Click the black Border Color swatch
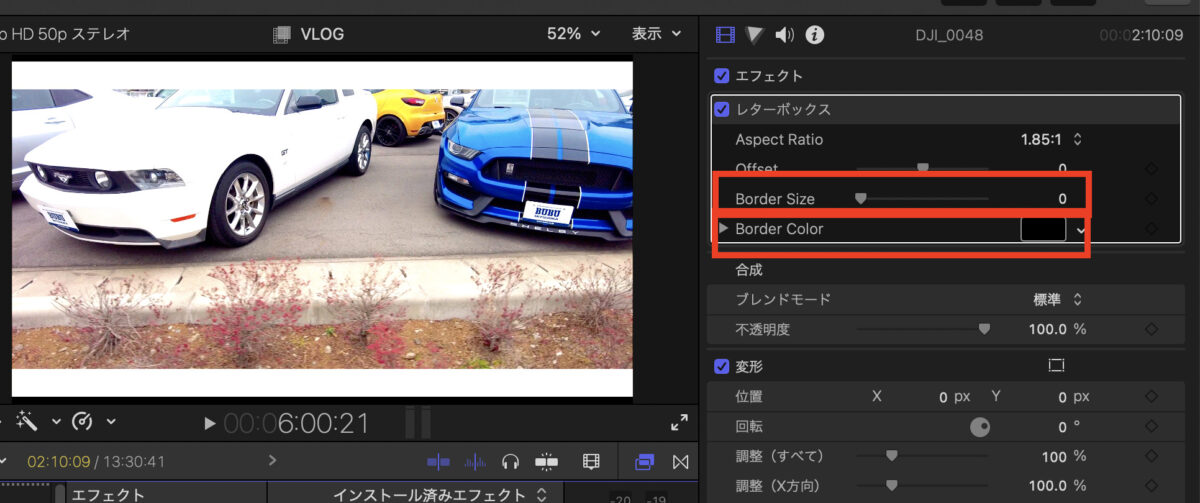Image resolution: width=1200 pixels, height=503 pixels. coord(1043,229)
